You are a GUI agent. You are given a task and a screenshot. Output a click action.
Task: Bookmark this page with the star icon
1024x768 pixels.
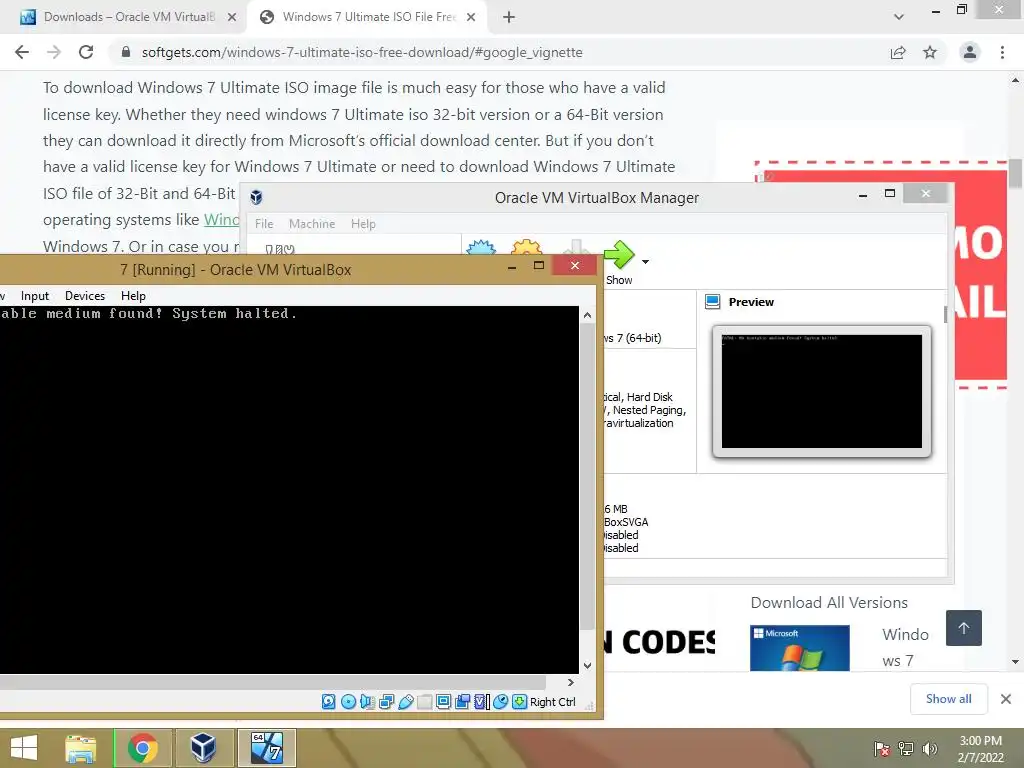pos(930,52)
